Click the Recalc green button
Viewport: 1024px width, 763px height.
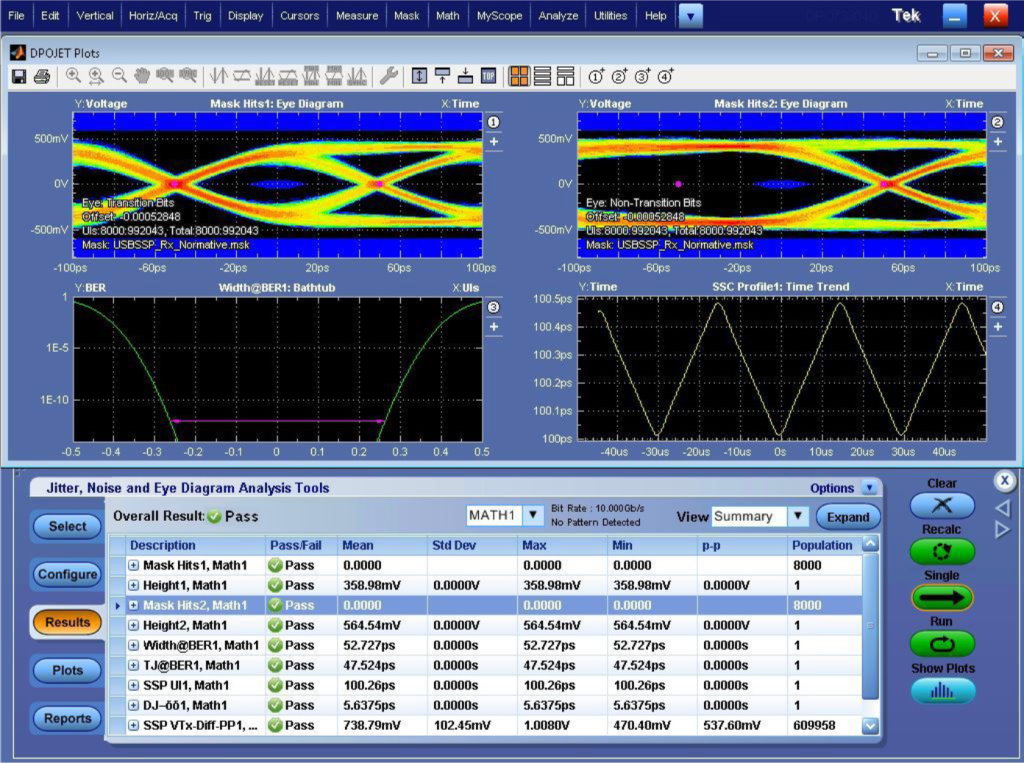click(942, 551)
